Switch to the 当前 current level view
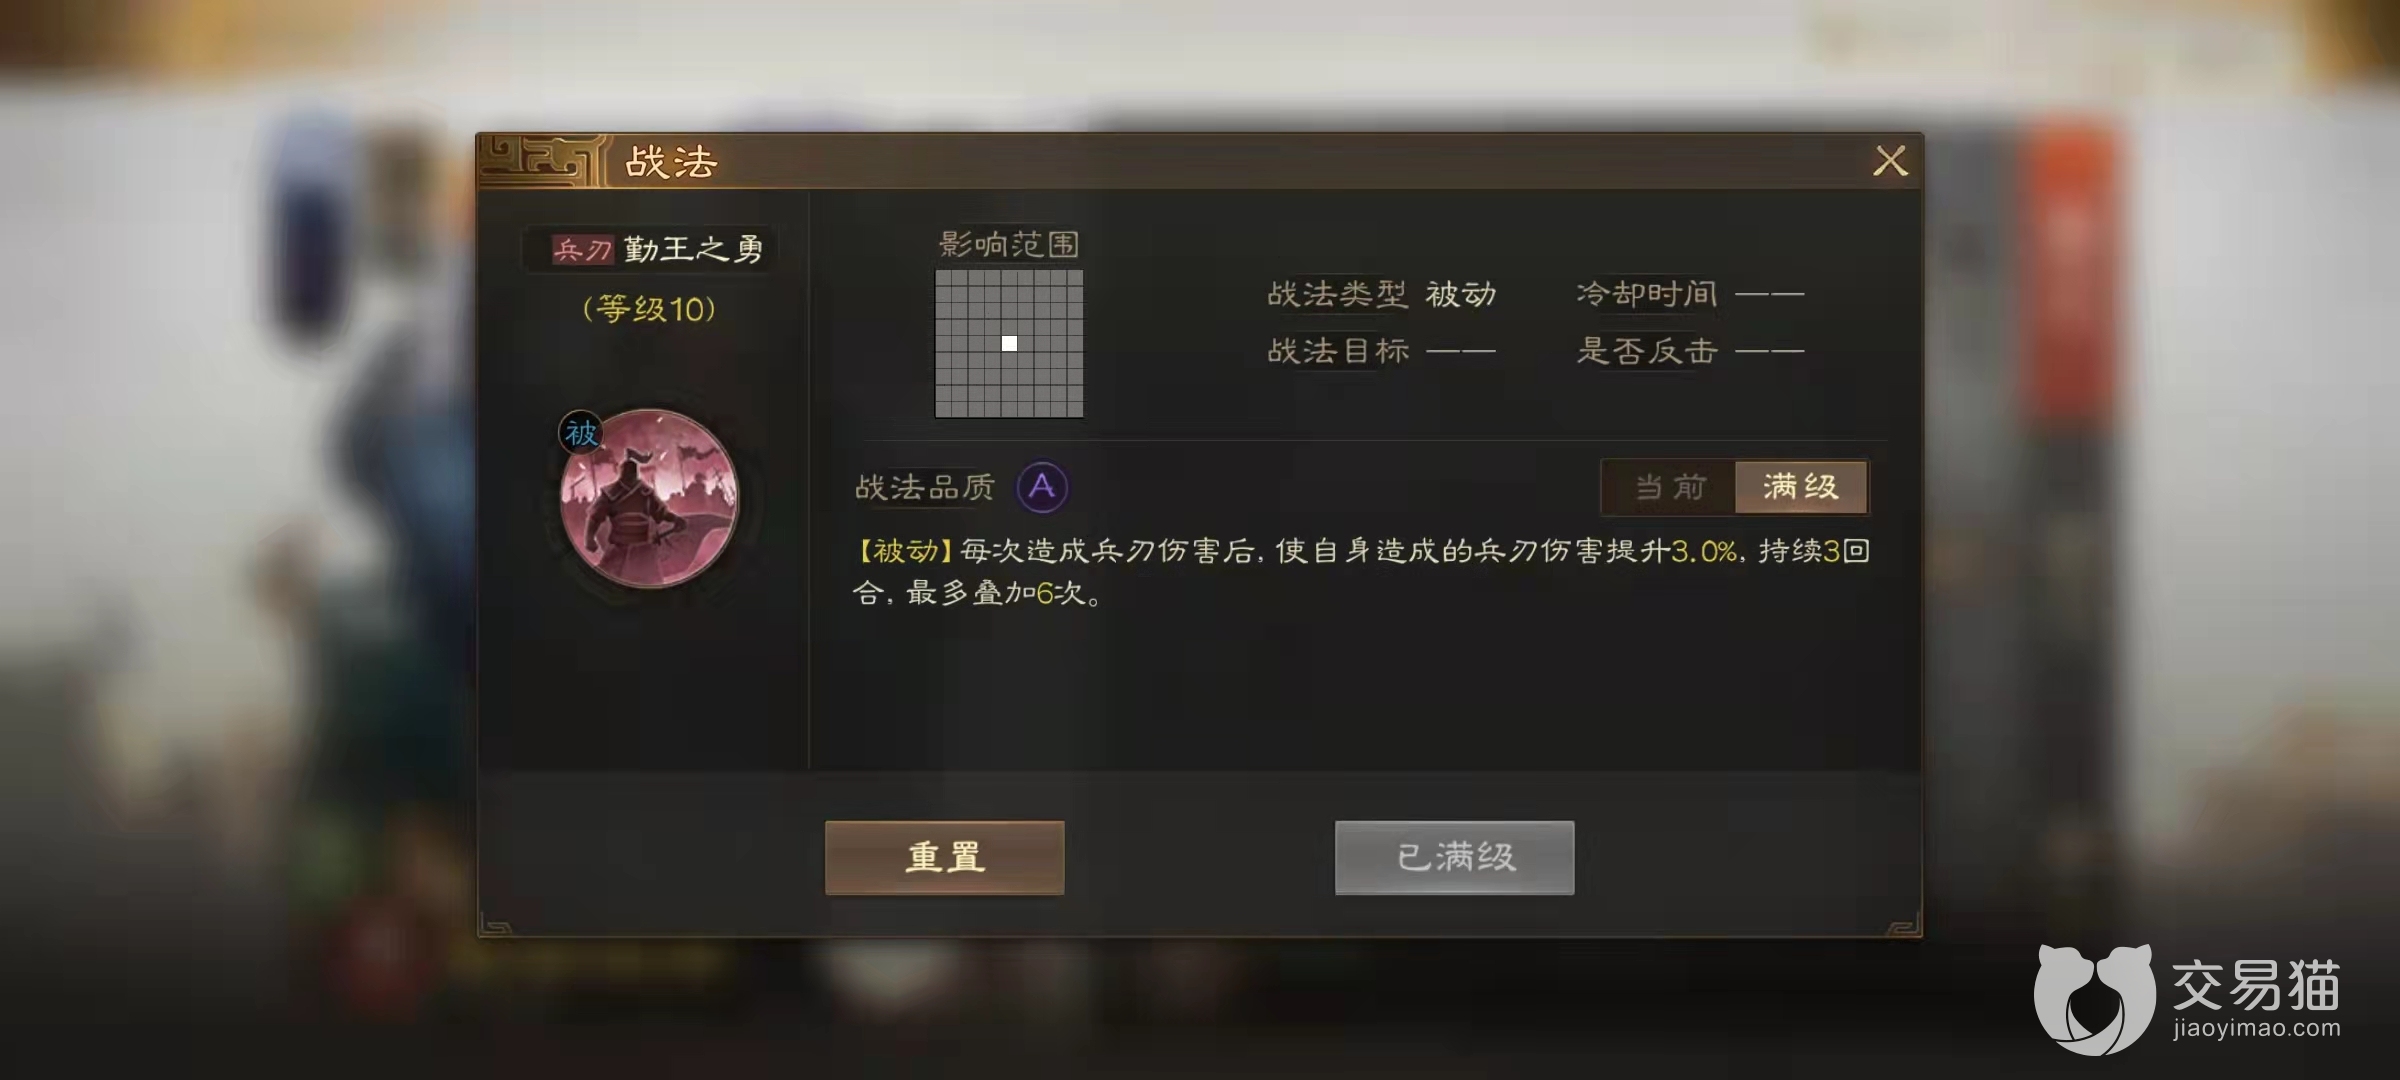 (x=1669, y=487)
